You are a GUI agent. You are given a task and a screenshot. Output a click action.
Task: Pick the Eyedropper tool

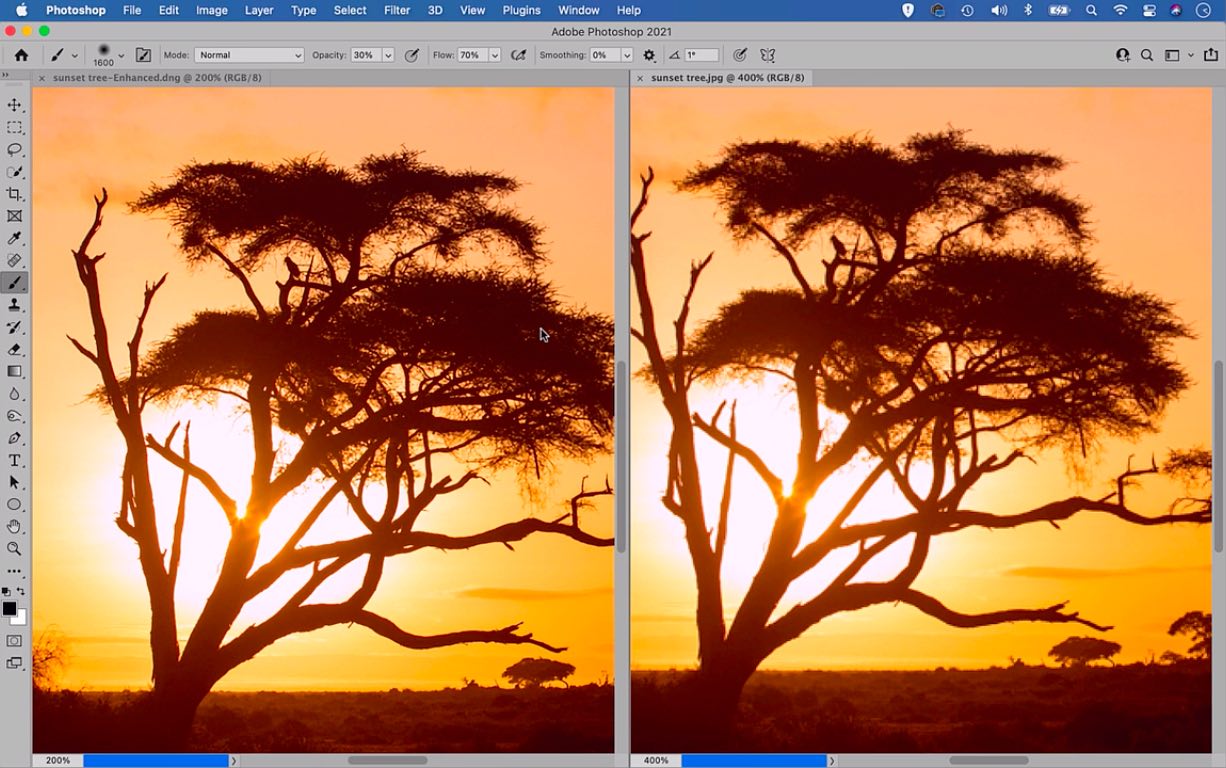click(x=14, y=238)
